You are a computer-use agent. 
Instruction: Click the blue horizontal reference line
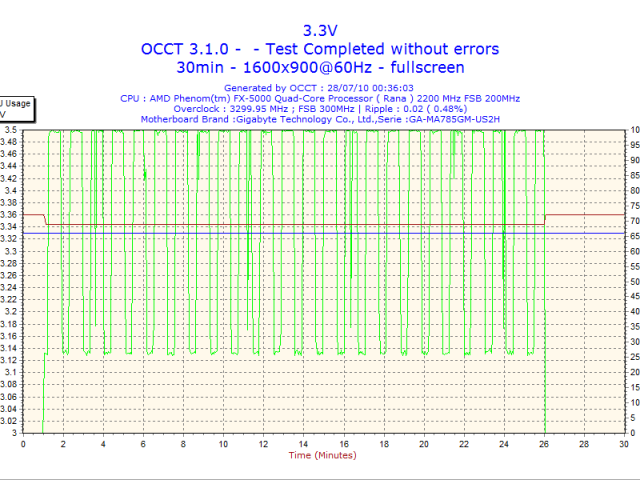tap(324, 233)
